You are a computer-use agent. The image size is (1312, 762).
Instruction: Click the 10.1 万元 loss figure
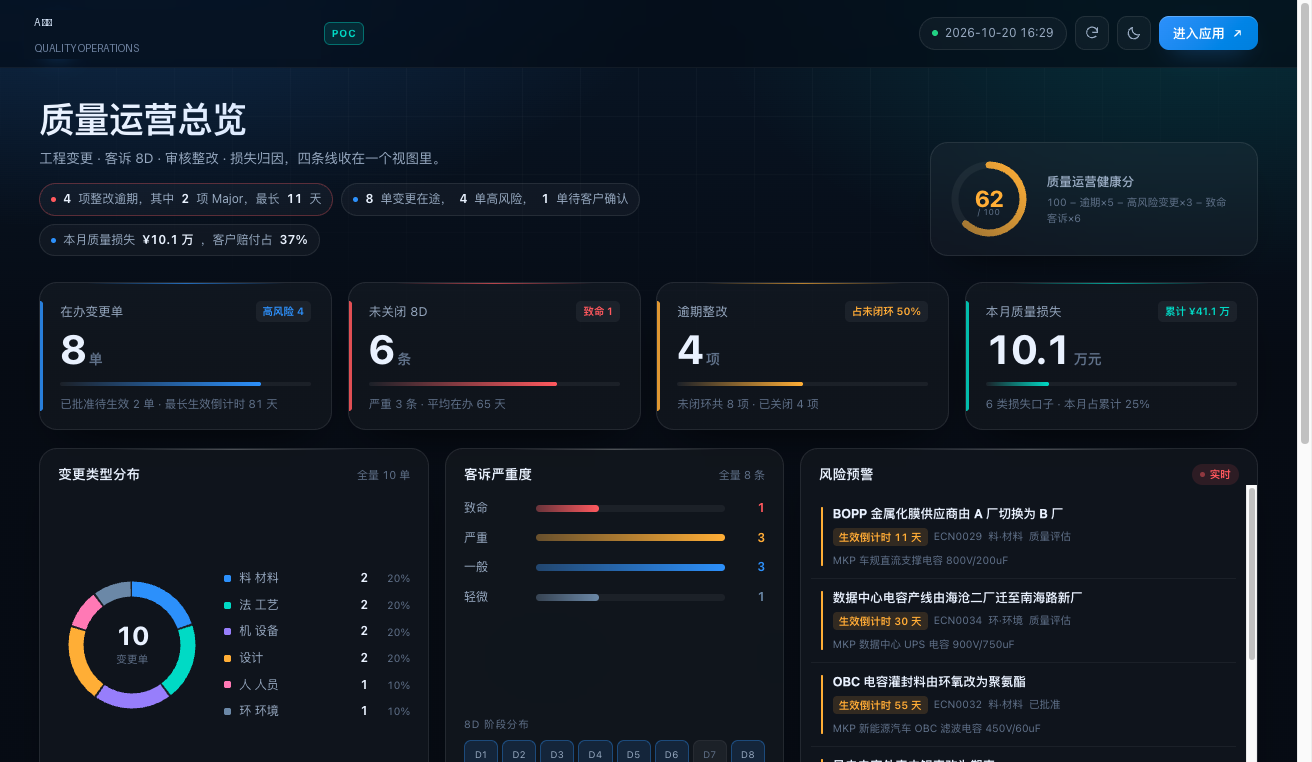coord(1044,352)
